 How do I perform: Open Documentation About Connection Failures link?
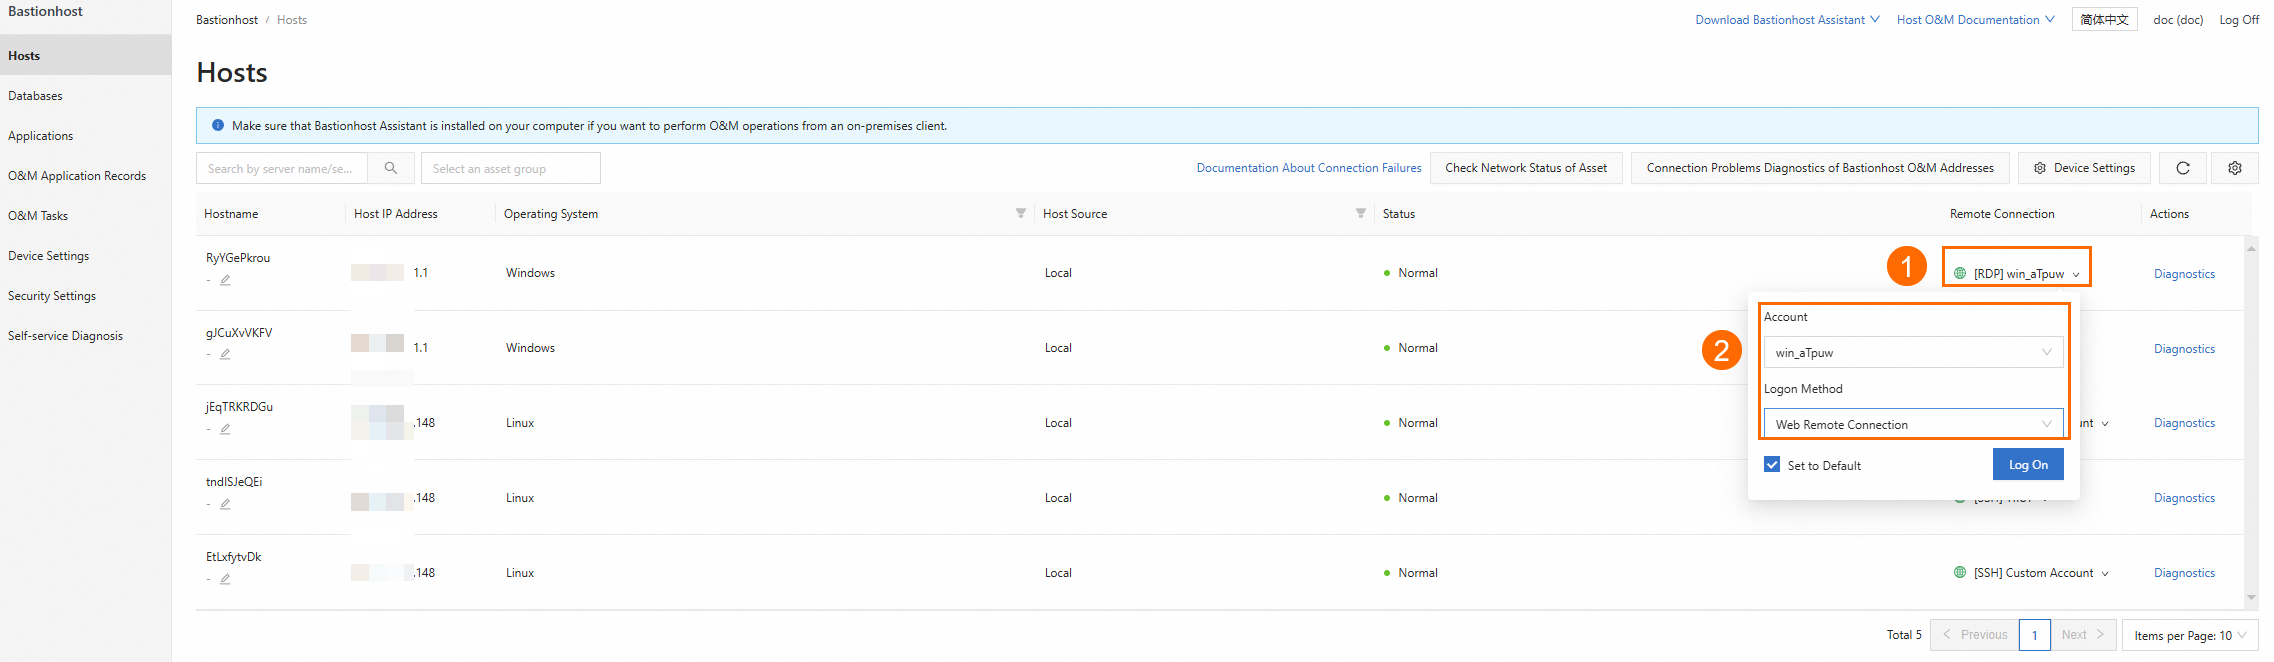point(1308,168)
